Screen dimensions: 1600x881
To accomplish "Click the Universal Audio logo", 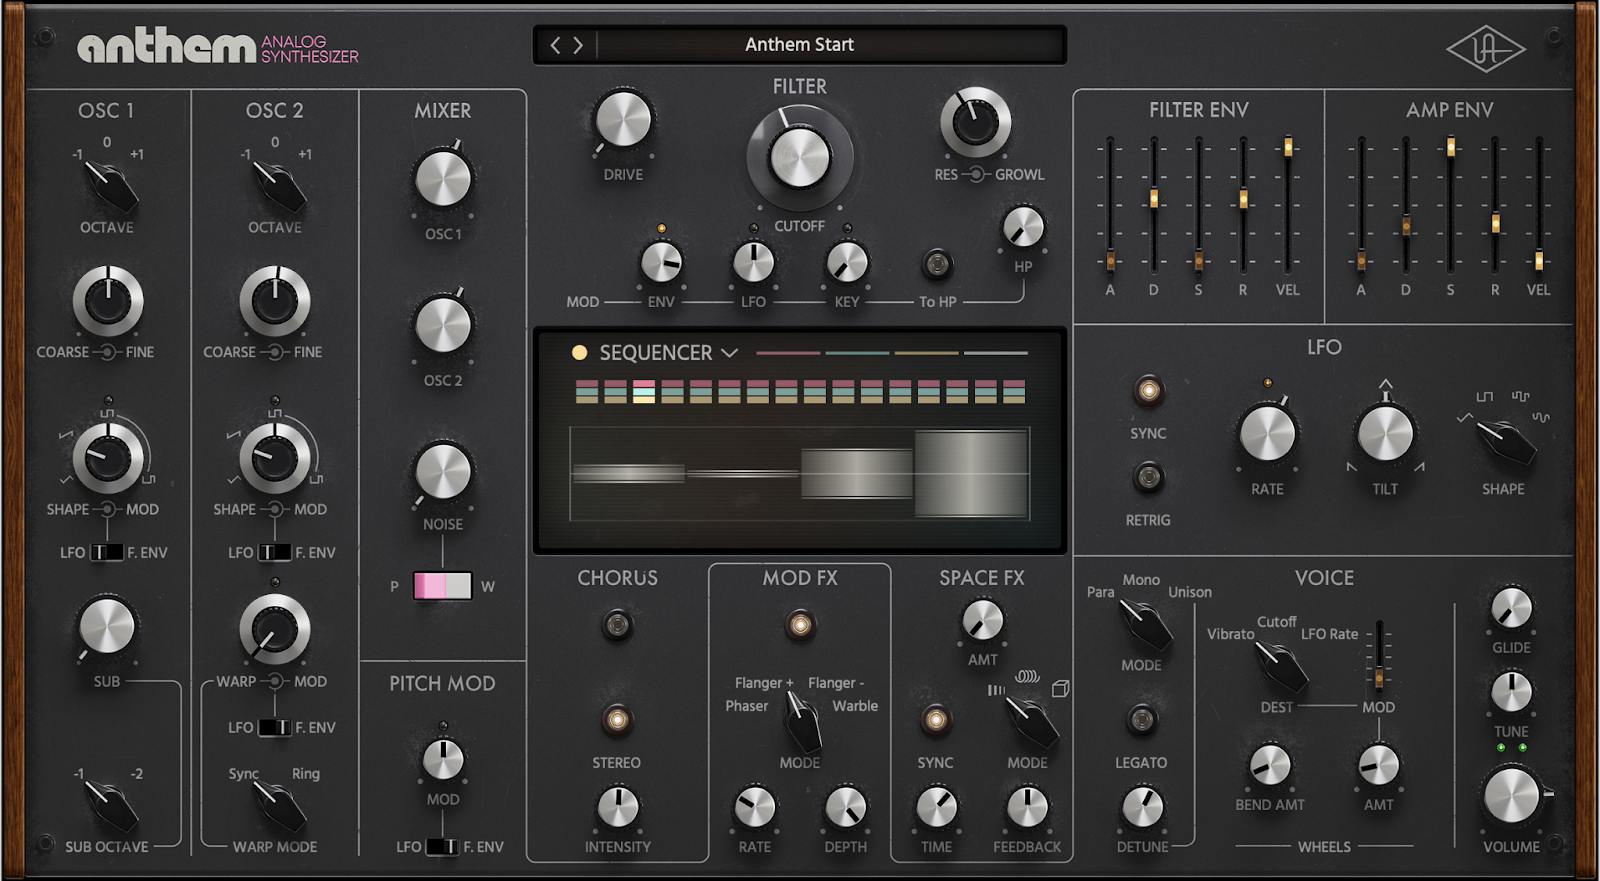I will pos(1486,49).
